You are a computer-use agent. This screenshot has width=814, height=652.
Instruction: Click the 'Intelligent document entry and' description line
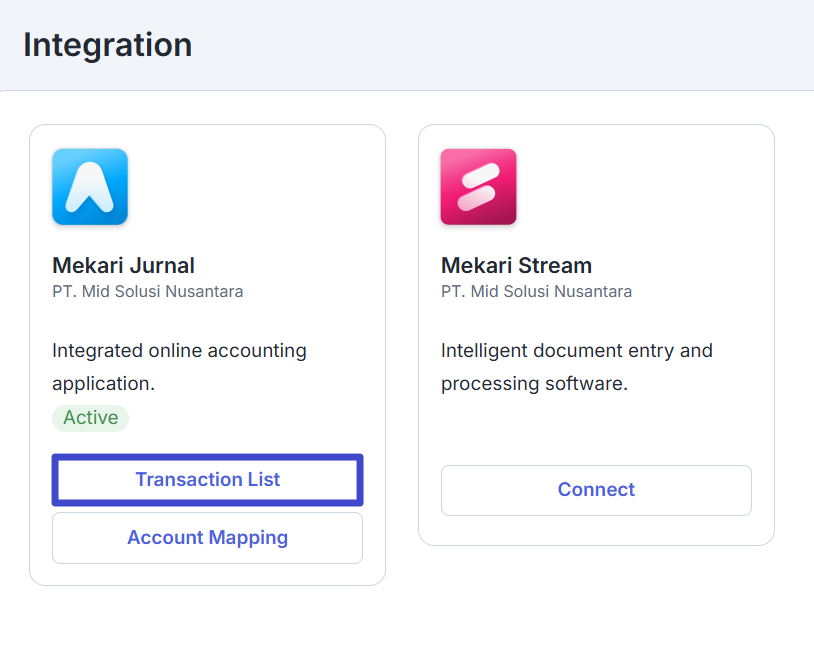coord(577,351)
